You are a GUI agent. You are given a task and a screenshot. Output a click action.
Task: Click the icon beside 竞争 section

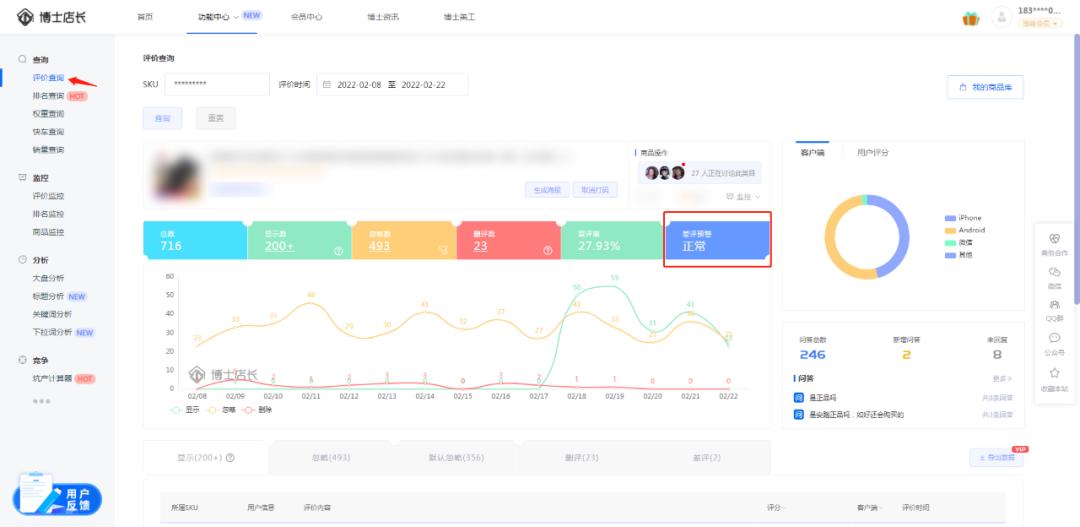click(22, 360)
